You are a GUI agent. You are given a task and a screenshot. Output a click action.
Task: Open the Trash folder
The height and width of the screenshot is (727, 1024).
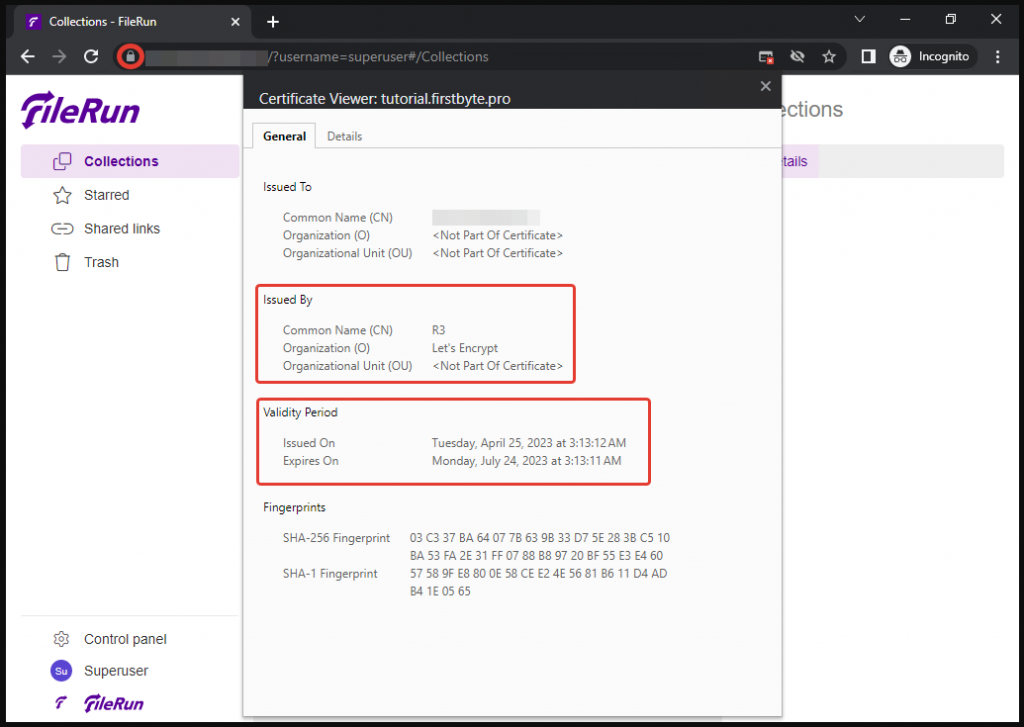[101, 262]
